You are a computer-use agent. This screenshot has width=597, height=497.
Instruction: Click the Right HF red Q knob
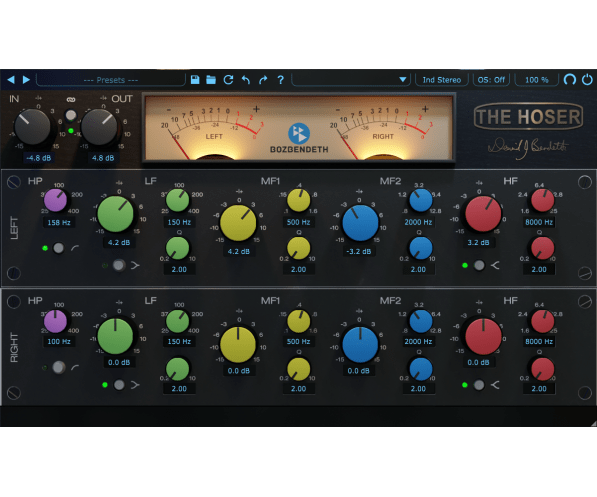pos(542,369)
